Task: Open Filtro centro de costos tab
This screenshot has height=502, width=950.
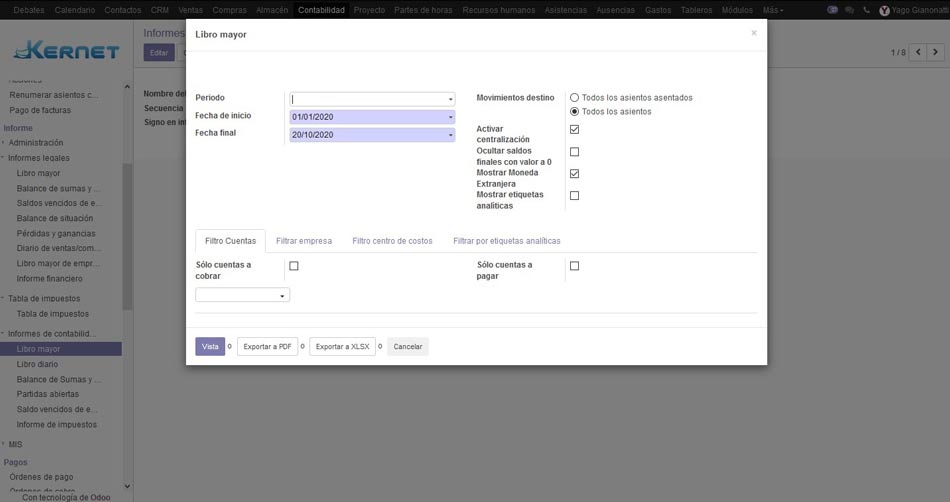Action: (x=392, y=241)
